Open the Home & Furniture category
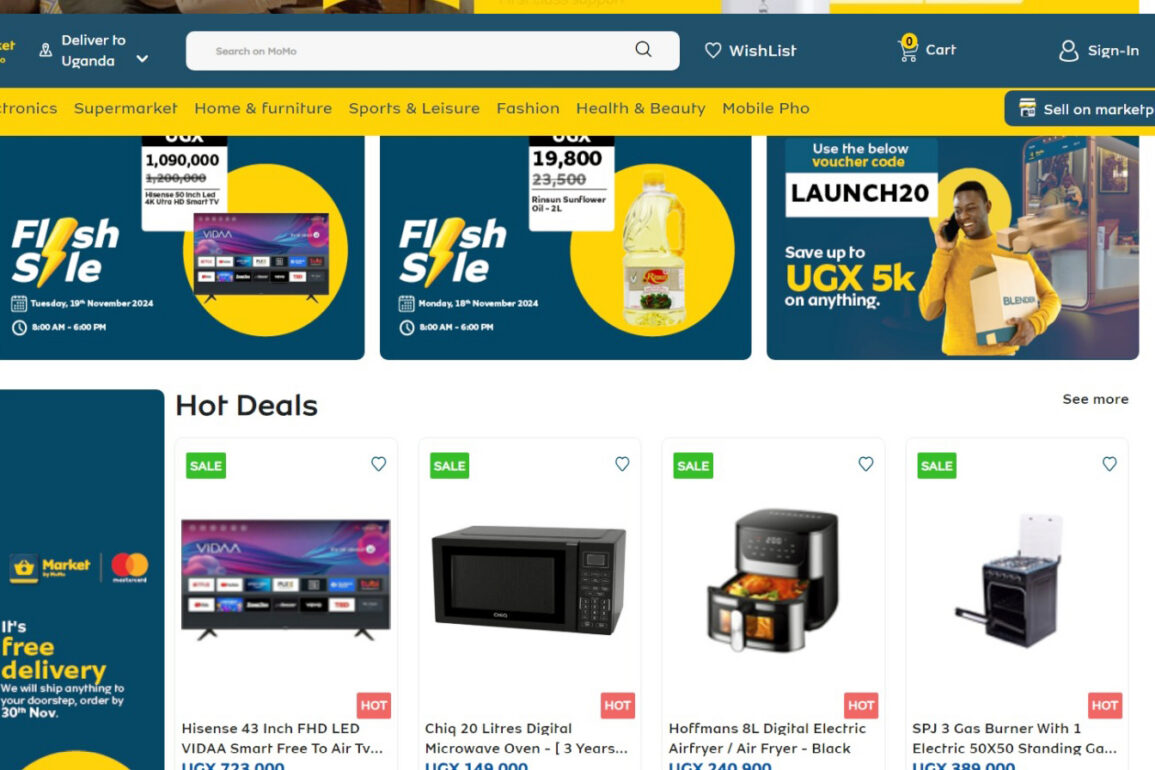Viewport: 1155px width, 770px height. point(263,108)
